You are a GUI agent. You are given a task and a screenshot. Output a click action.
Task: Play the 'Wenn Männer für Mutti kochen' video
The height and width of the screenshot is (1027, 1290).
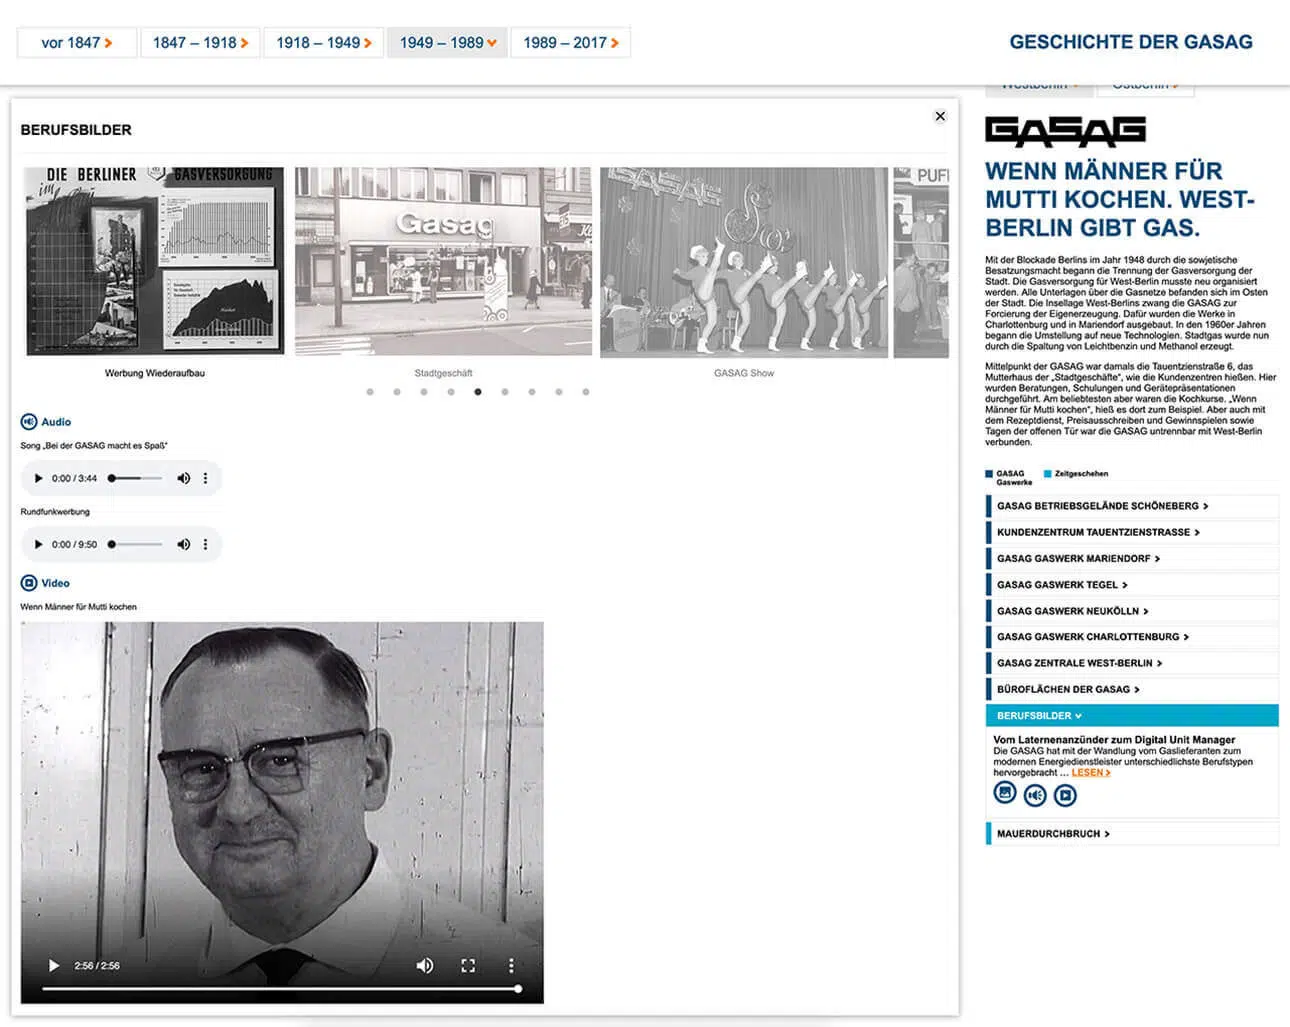point(54,966)
